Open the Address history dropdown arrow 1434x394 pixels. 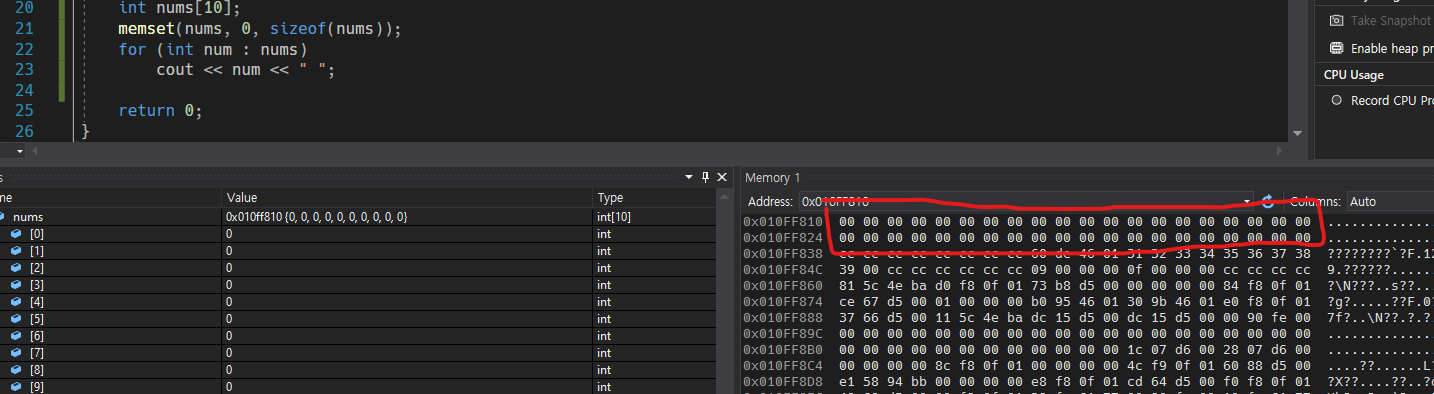click(x=1246, y=201)
